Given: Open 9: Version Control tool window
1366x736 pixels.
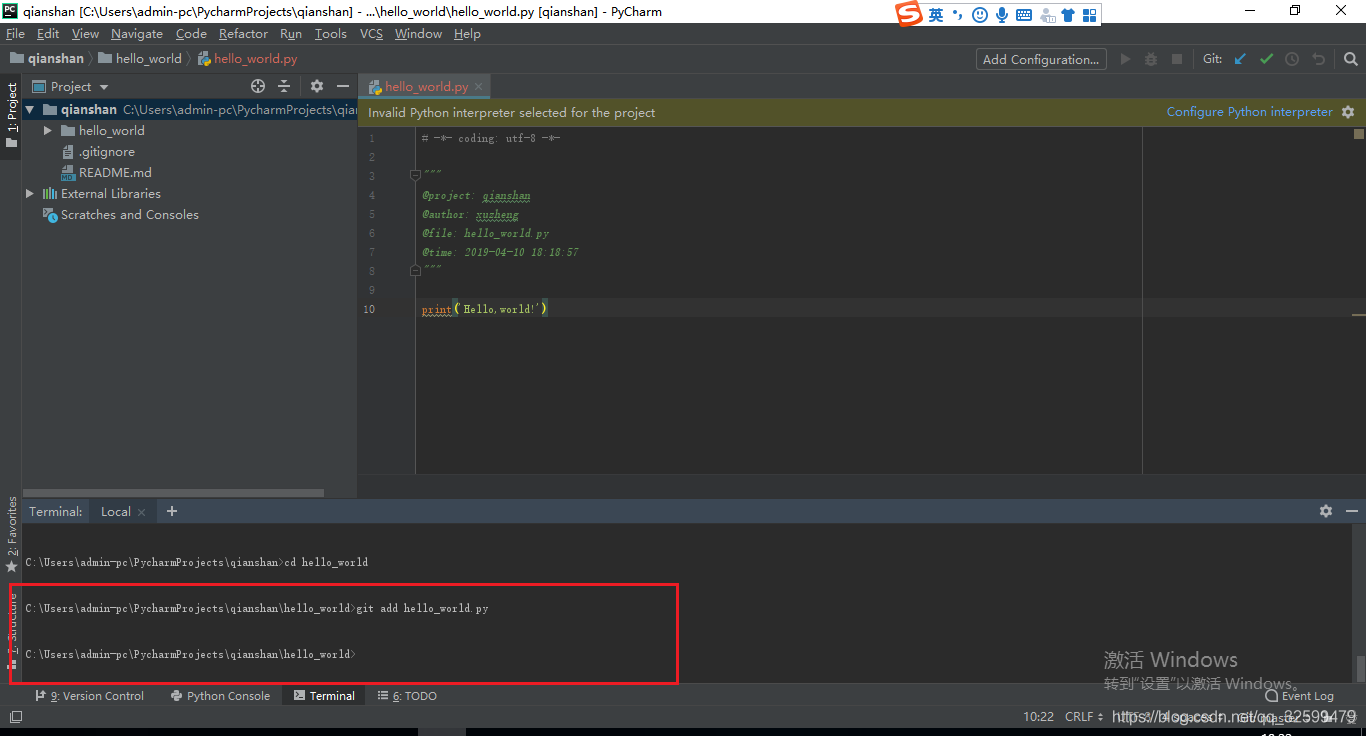Looking at the screenshot, I should [90, 696].
